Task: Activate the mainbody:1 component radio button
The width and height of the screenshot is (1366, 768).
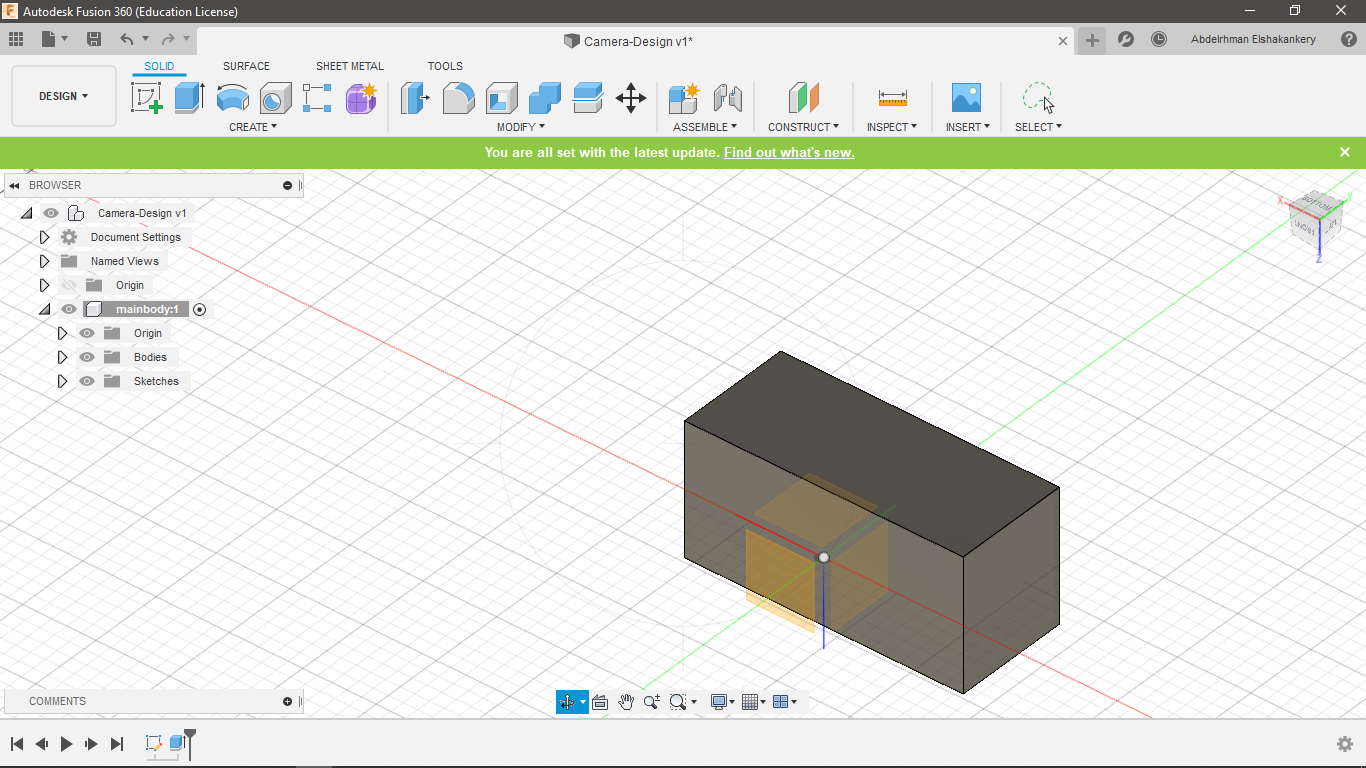Action: coord(199,309)
